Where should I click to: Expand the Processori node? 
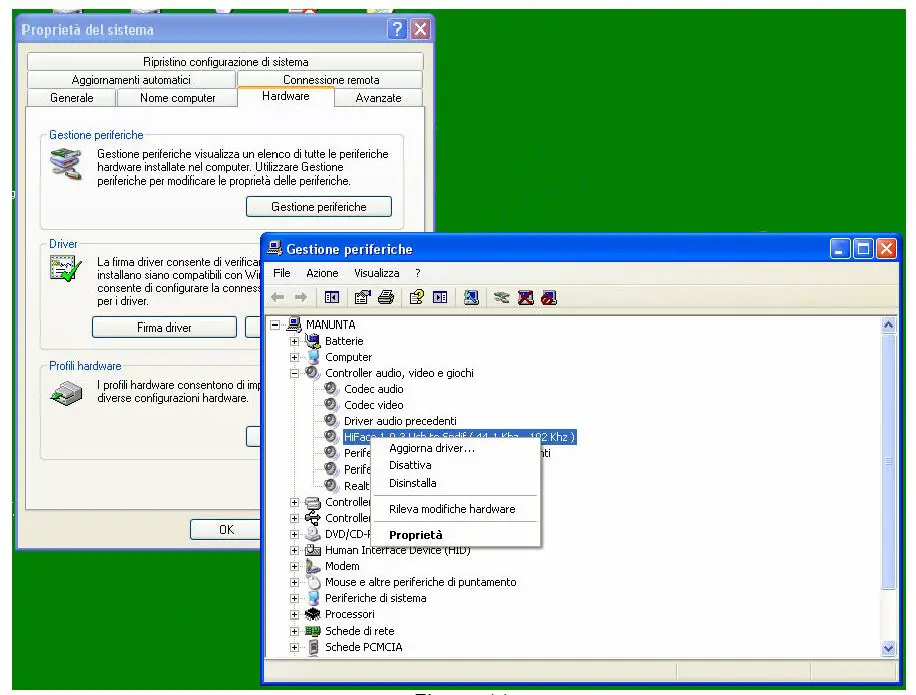click(294, 614)
